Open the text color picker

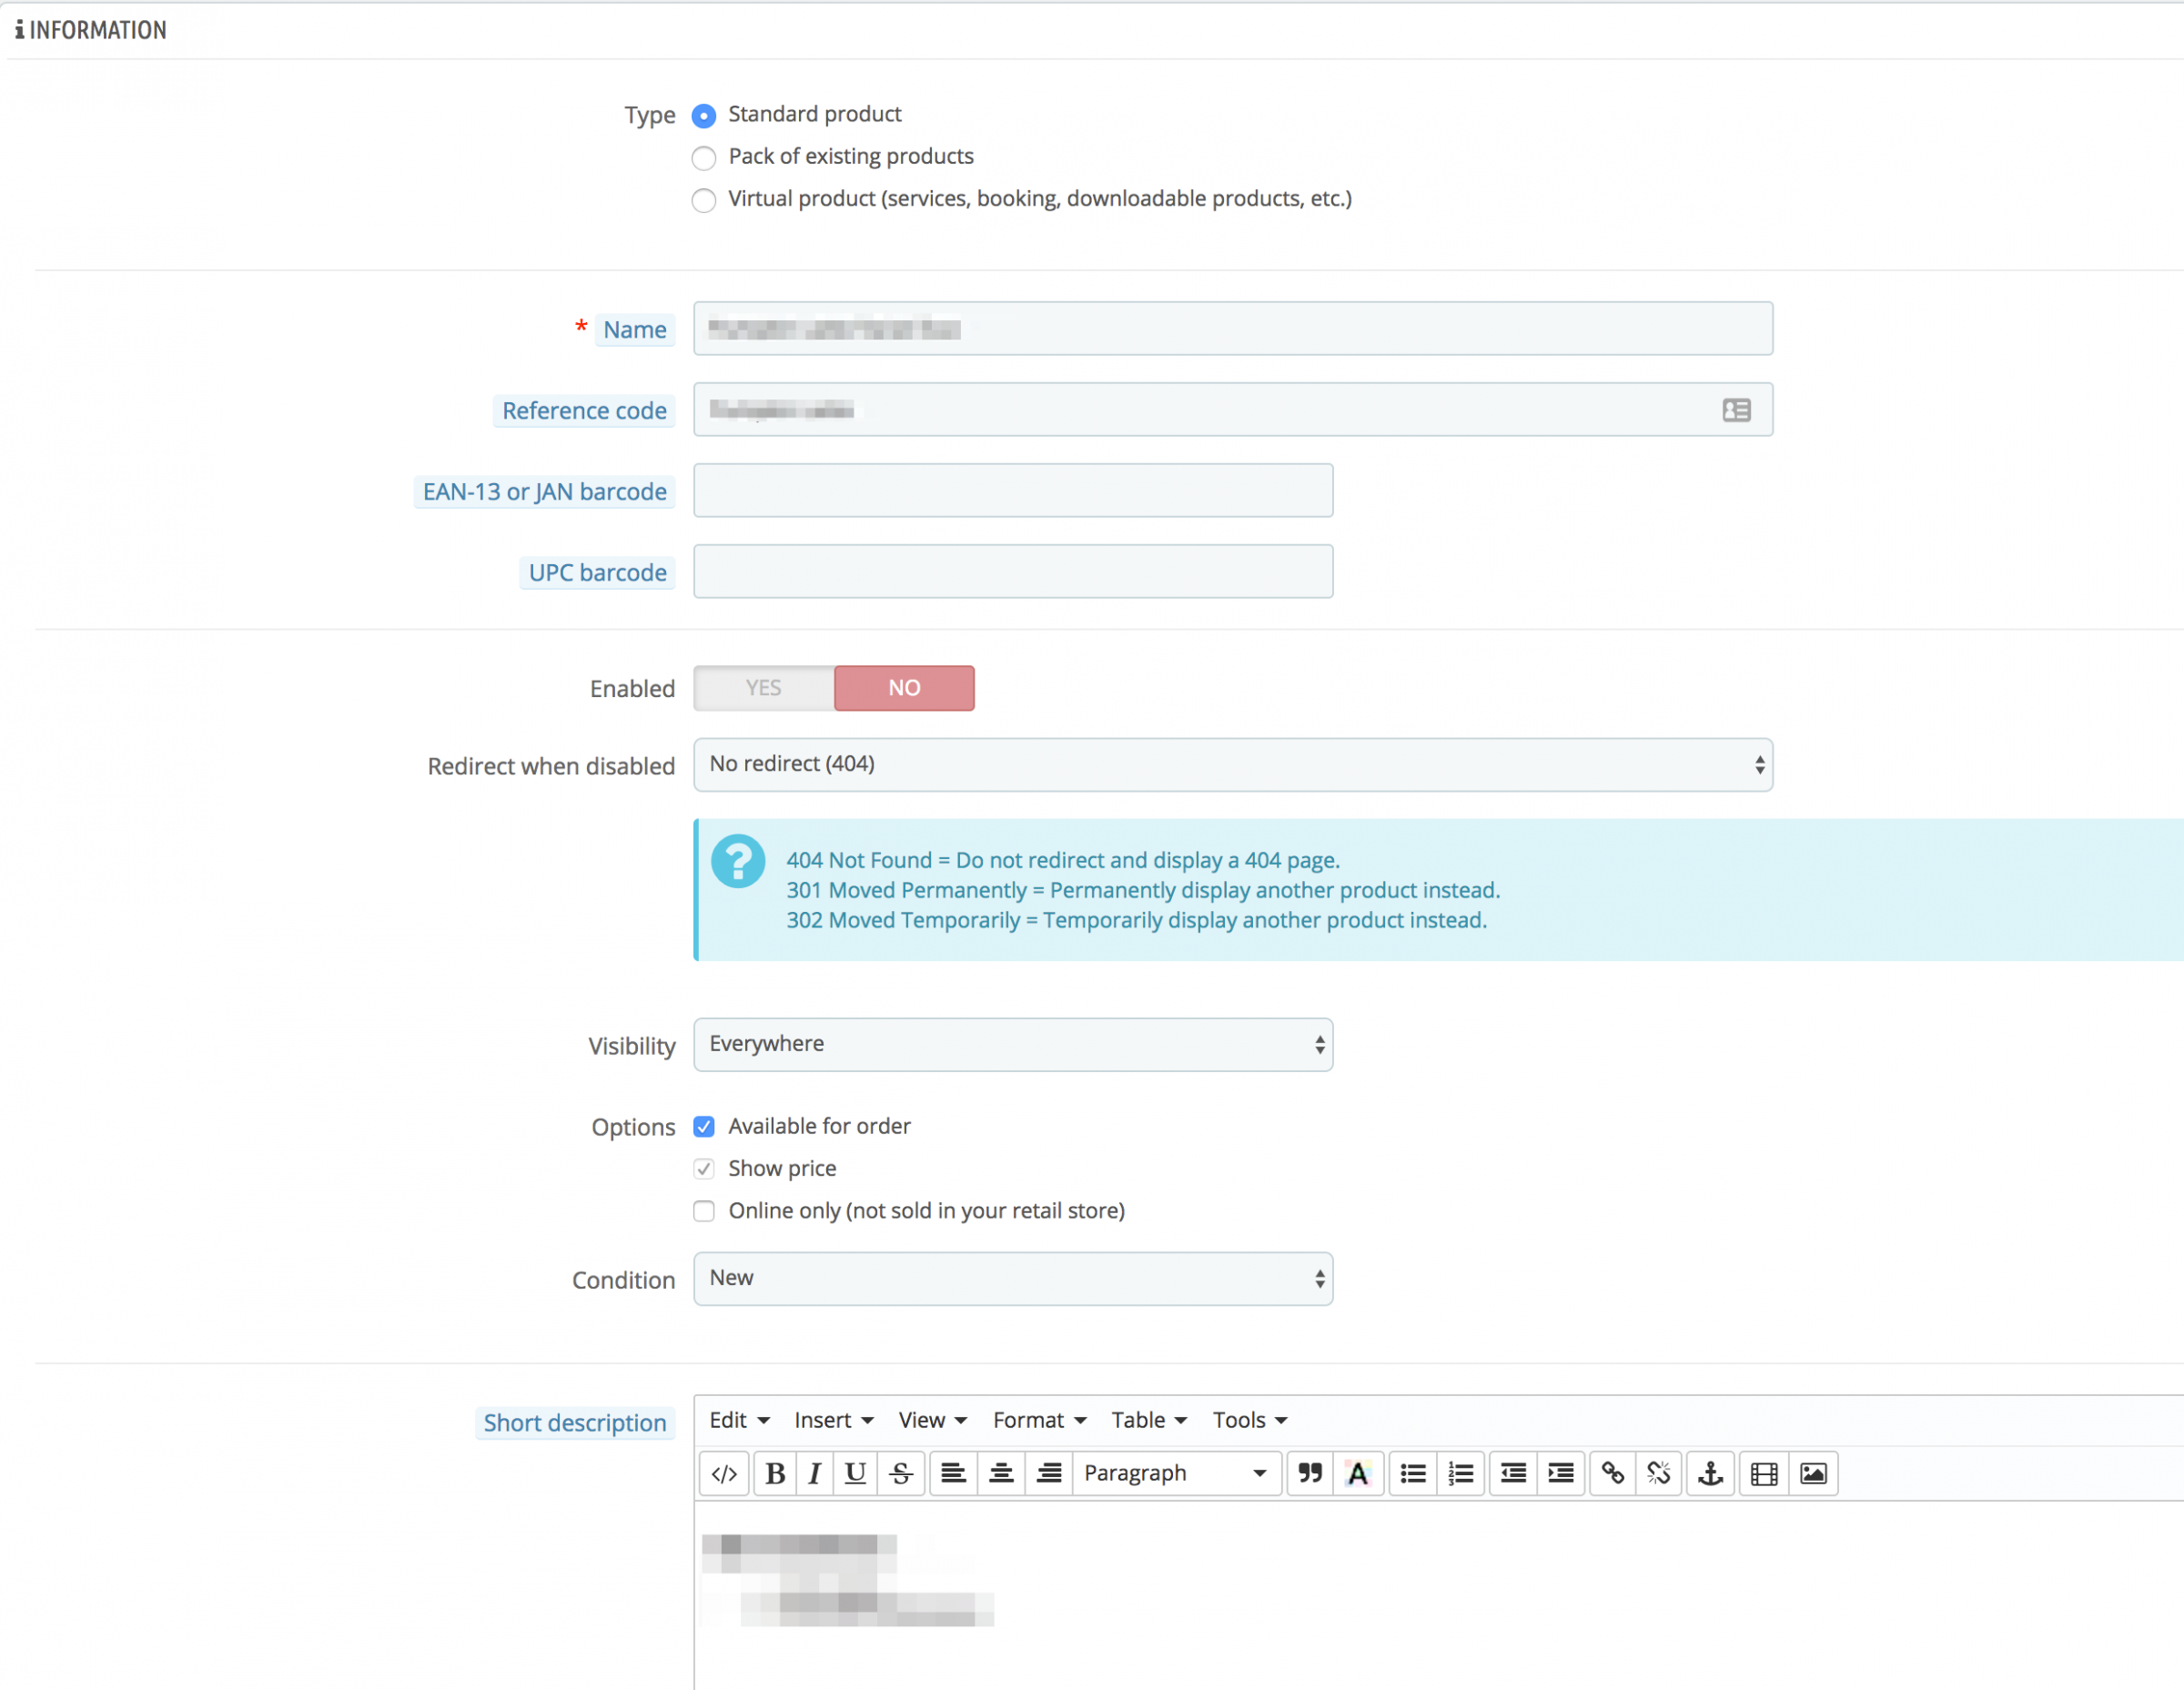coord(1357,1473)
